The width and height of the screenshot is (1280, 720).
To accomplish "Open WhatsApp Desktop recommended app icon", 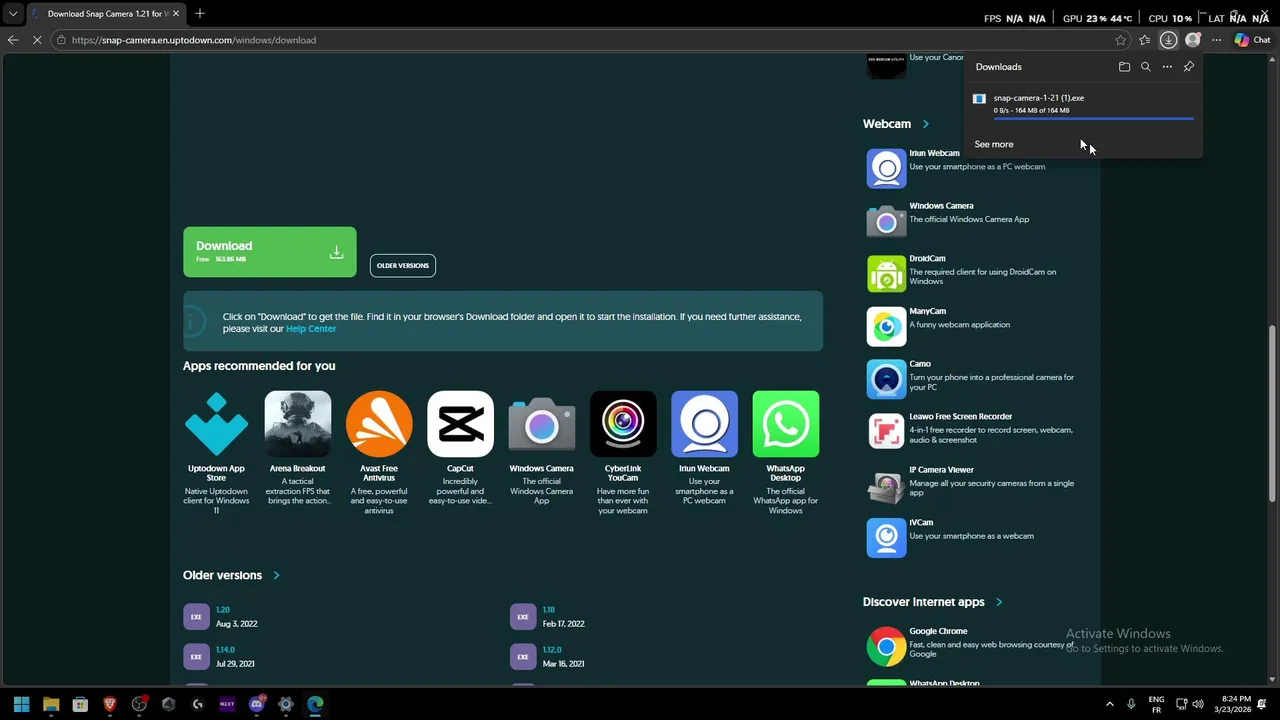I will point(786,424).
